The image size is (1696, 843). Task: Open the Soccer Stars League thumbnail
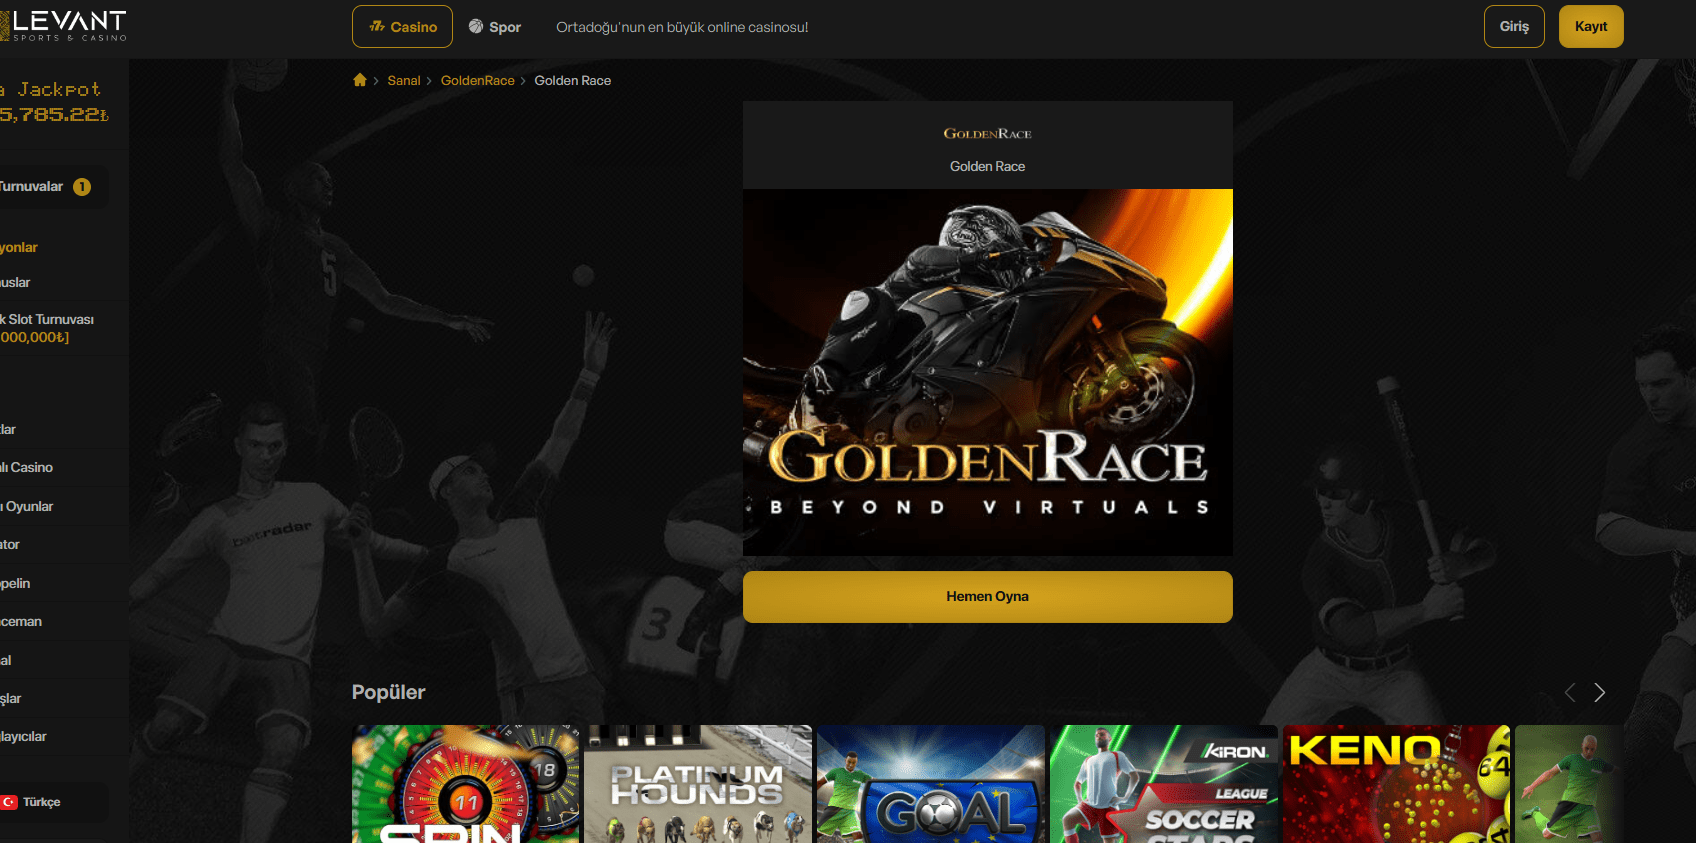click(1164, 784)
